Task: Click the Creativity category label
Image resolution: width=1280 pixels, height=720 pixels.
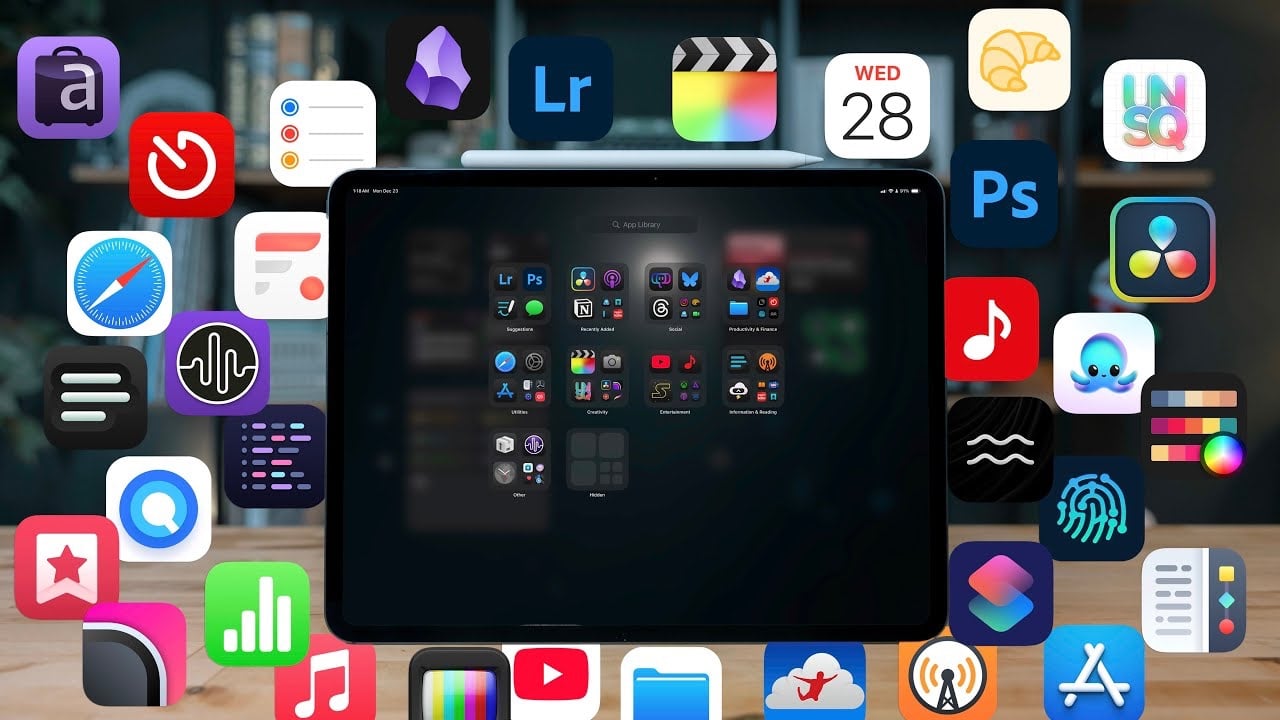Action: coord(598,412)
